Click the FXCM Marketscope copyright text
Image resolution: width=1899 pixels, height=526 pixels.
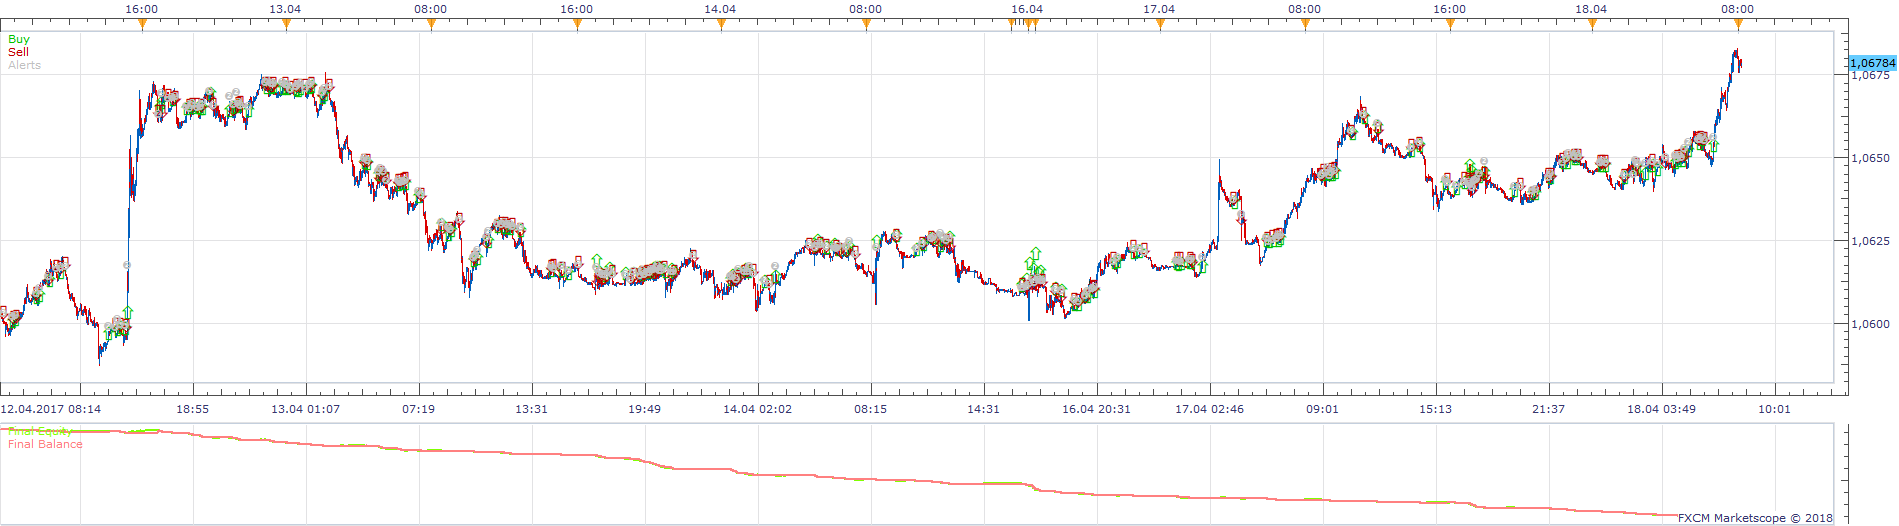point(1755,518)
